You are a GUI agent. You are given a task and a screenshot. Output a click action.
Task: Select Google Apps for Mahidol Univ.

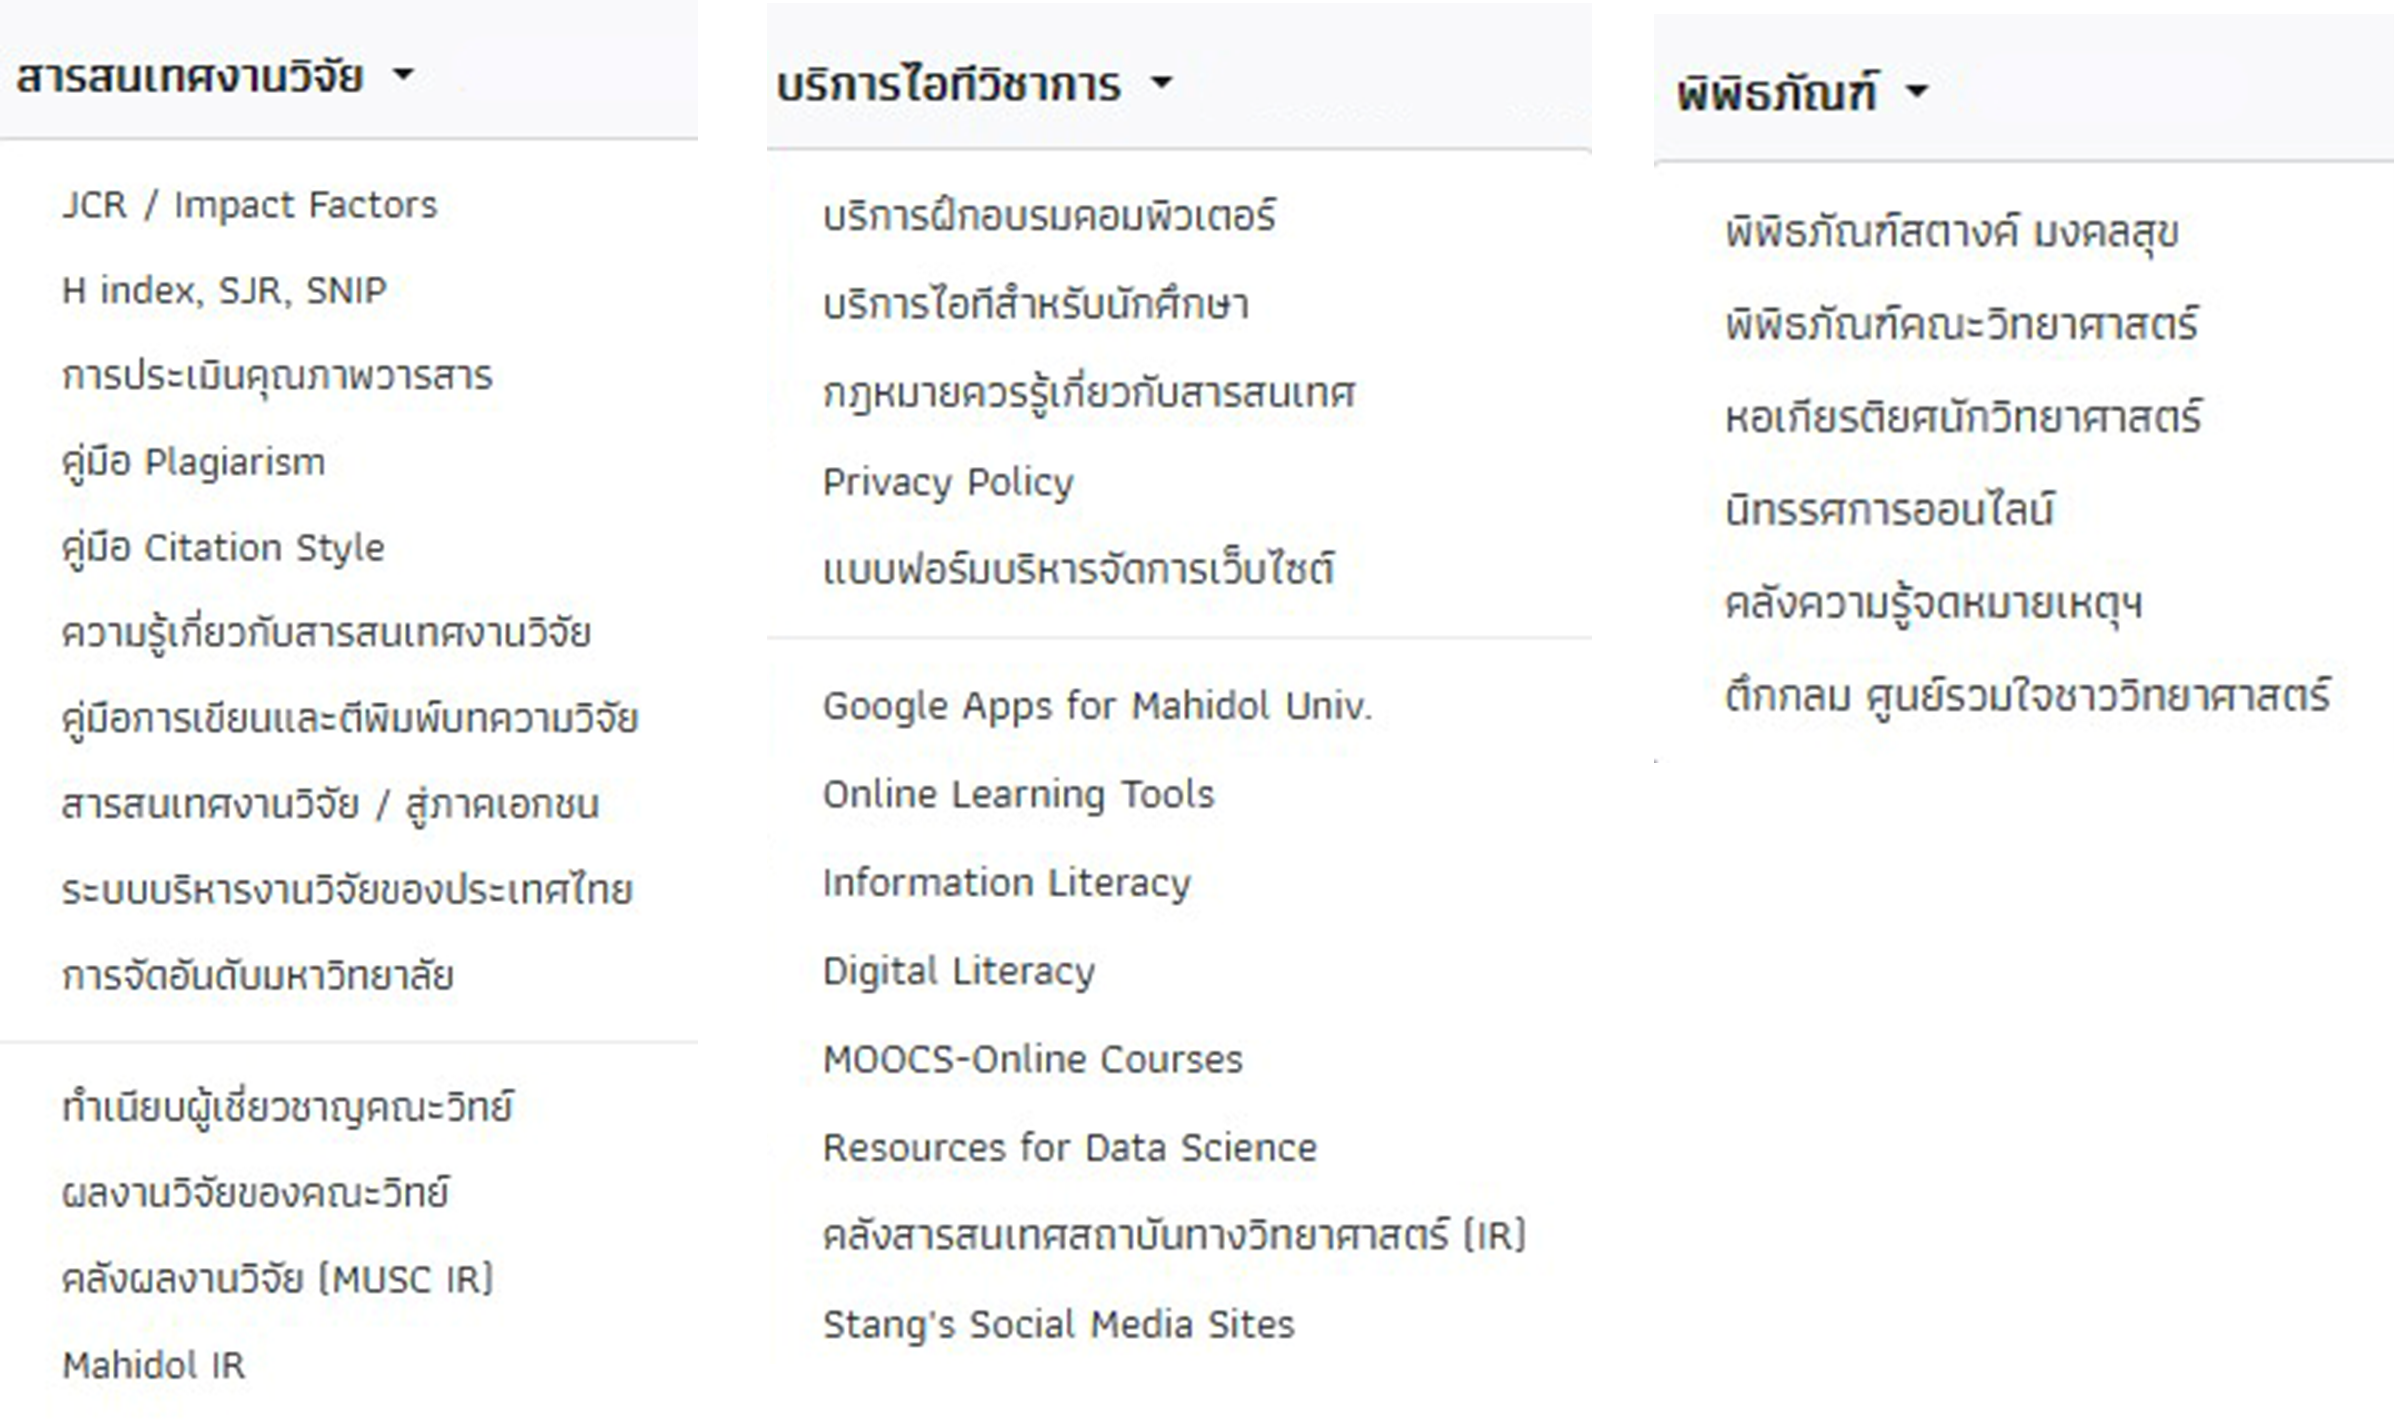tap(1097, 706)
